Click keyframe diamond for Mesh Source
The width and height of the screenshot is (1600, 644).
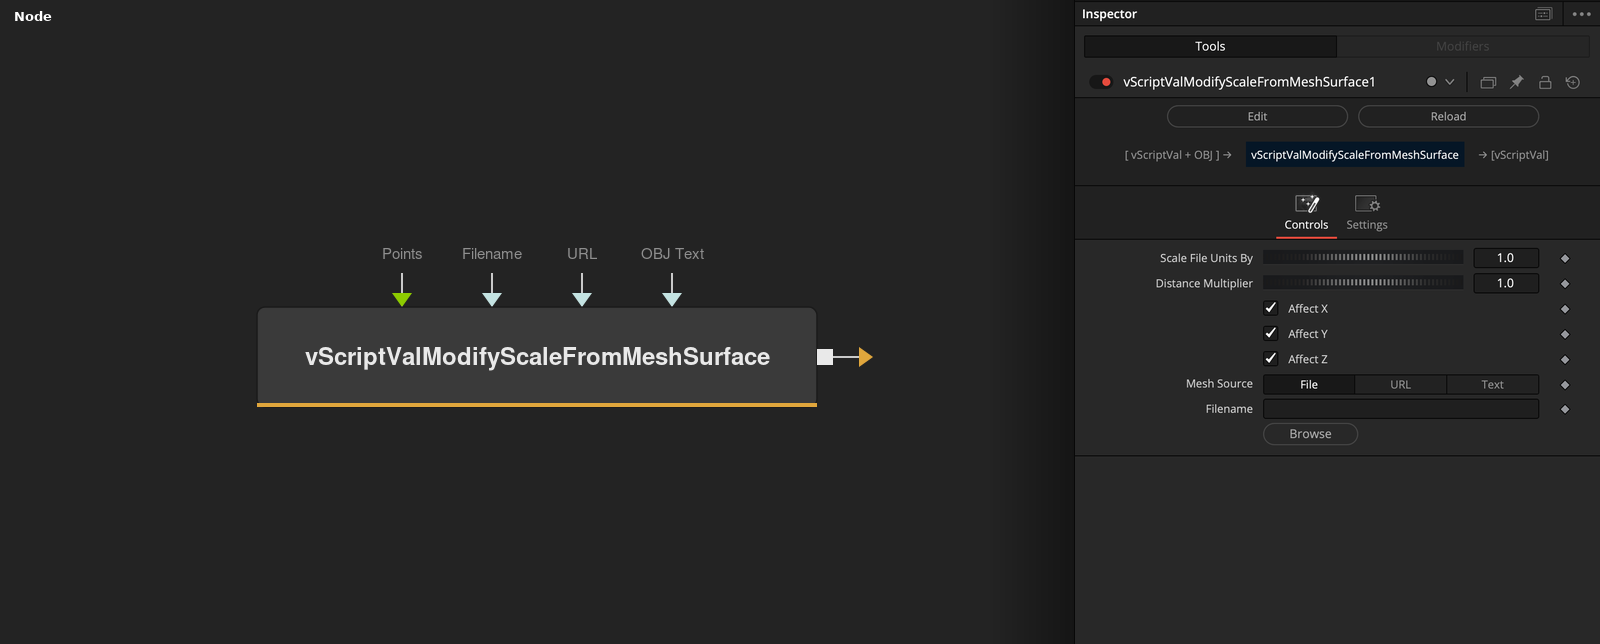(1565, 385)
